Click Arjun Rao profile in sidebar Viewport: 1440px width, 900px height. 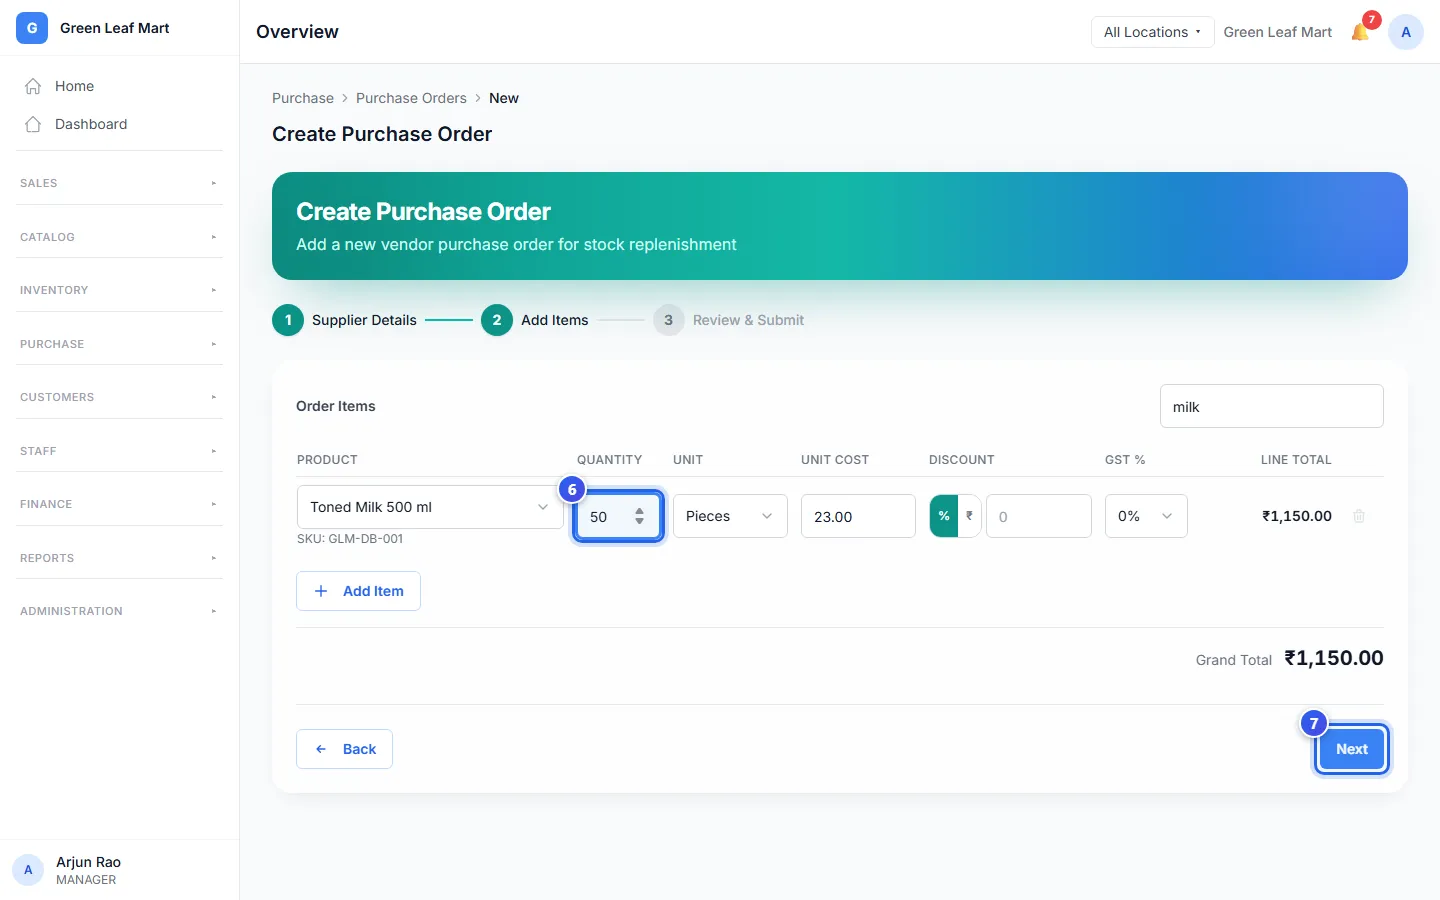tap(120, 870)
